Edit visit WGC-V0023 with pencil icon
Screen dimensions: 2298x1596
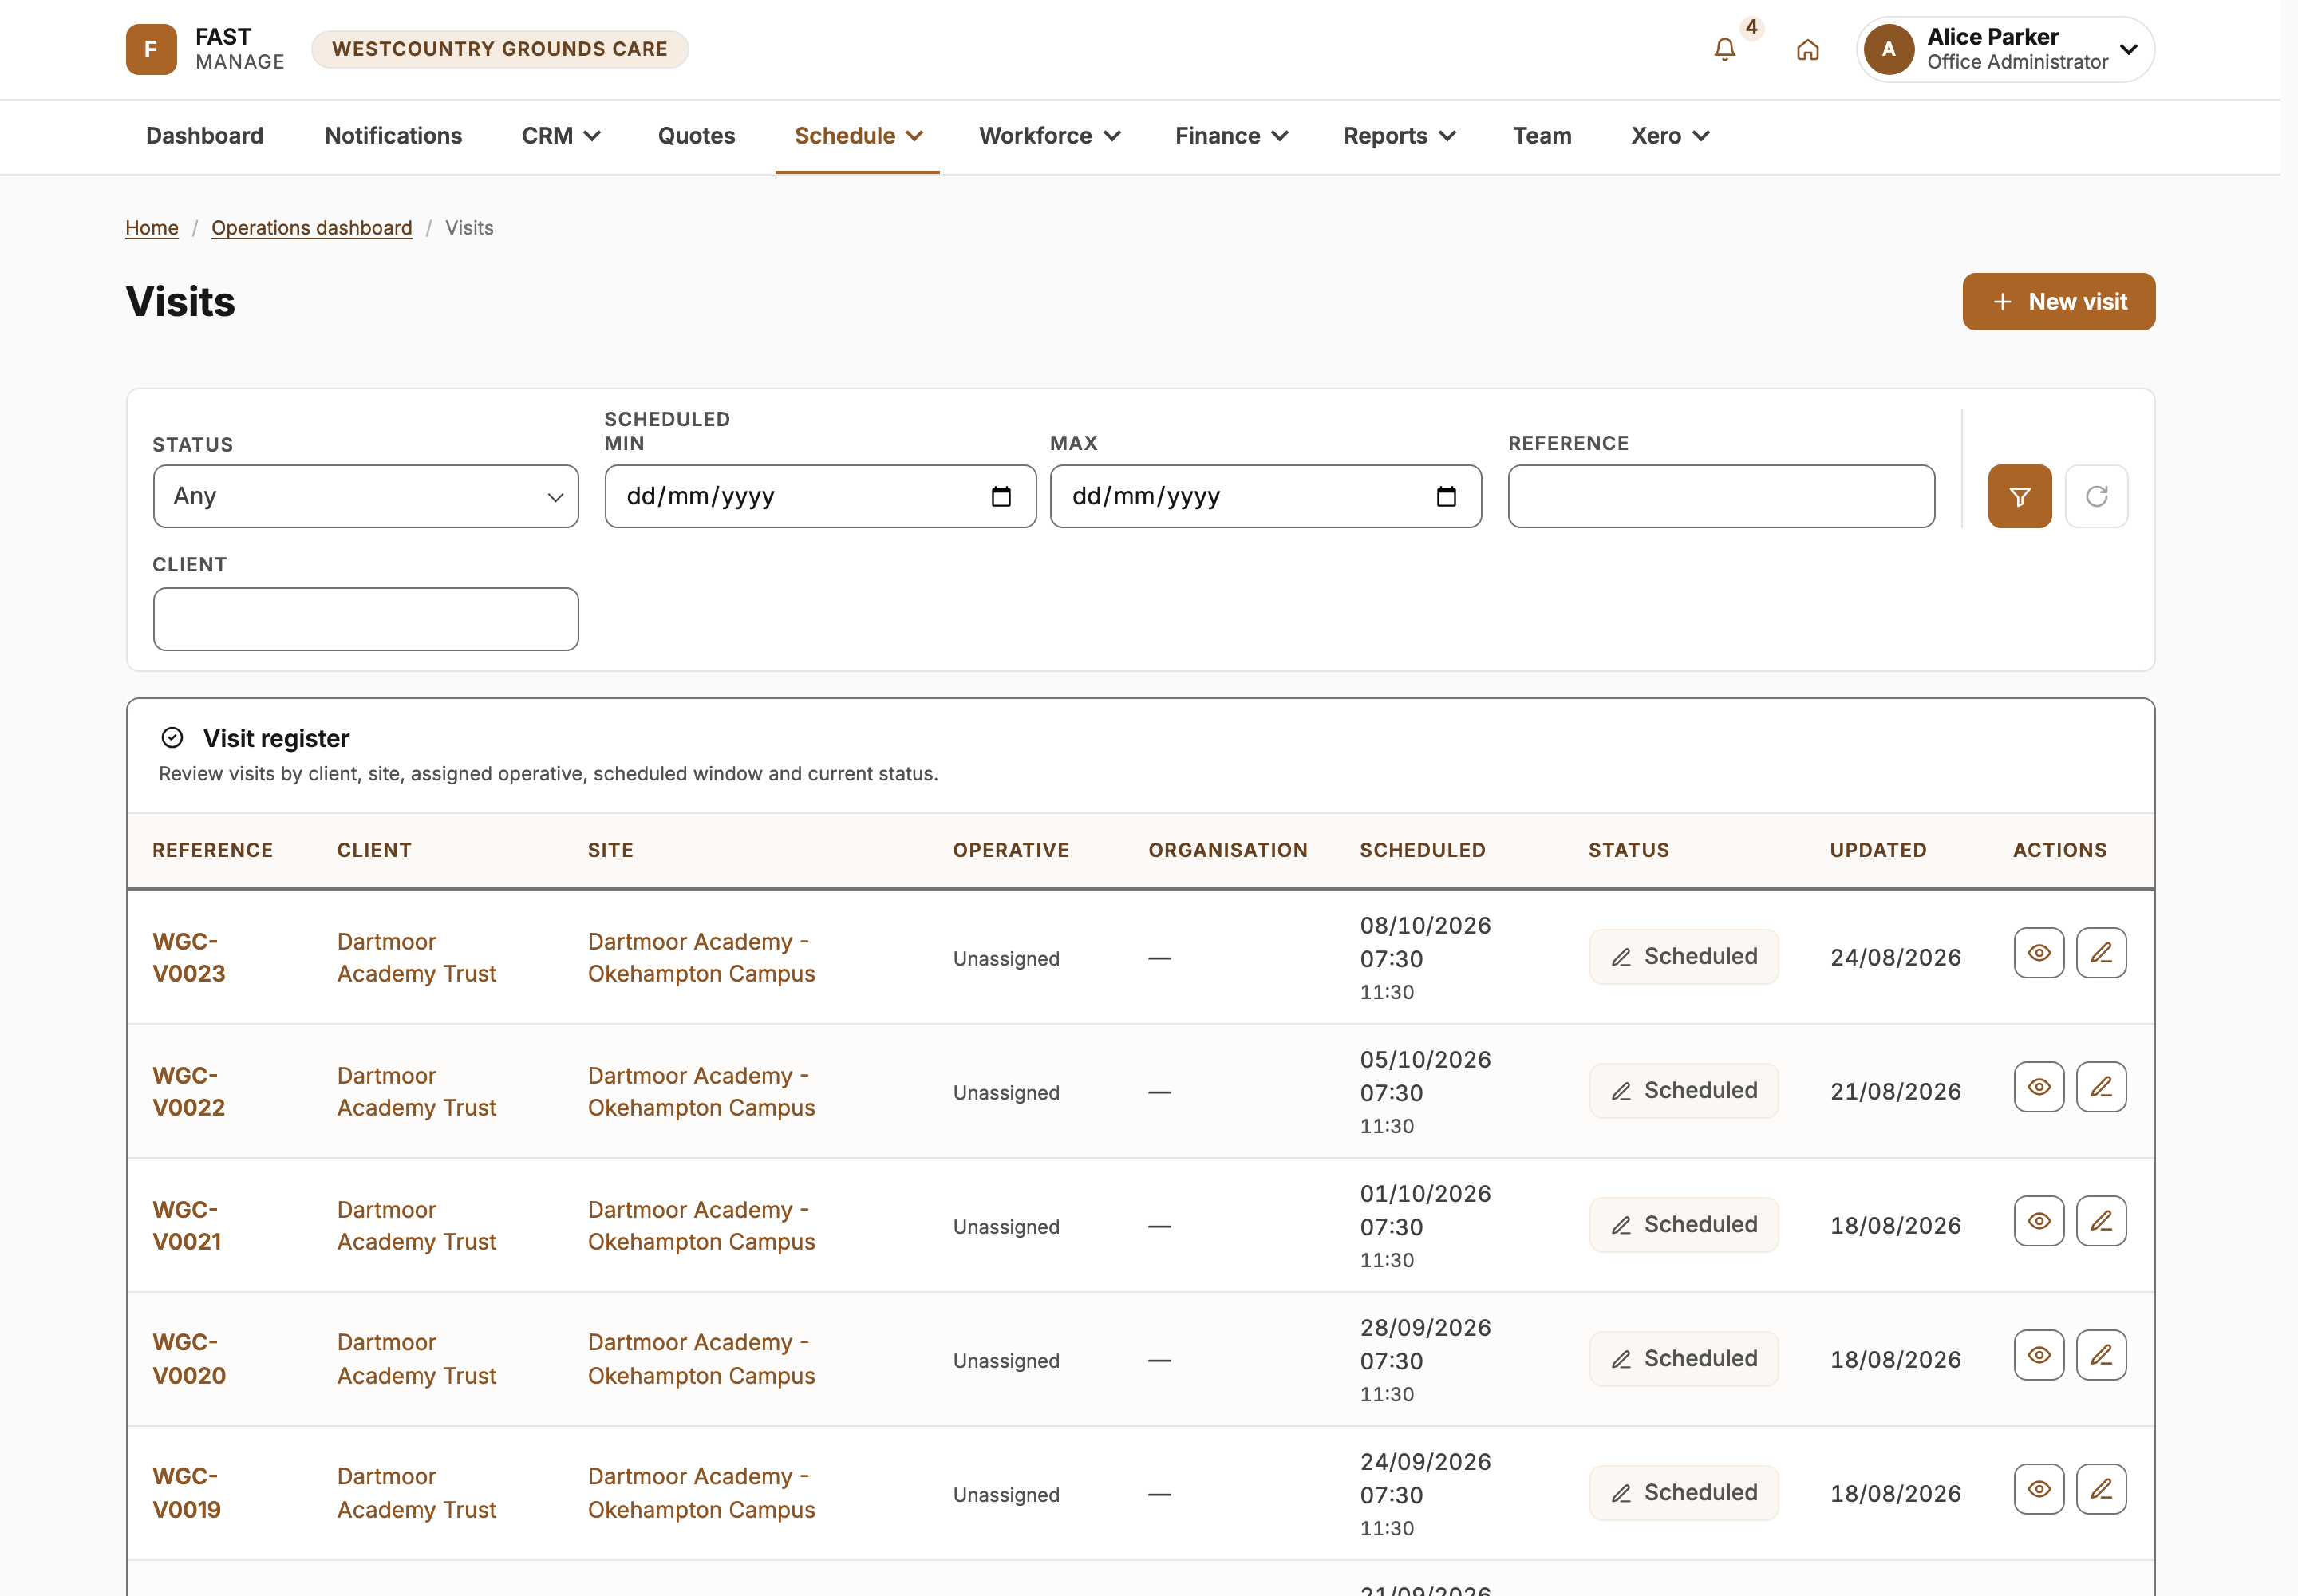click(x=2101, y=953)
